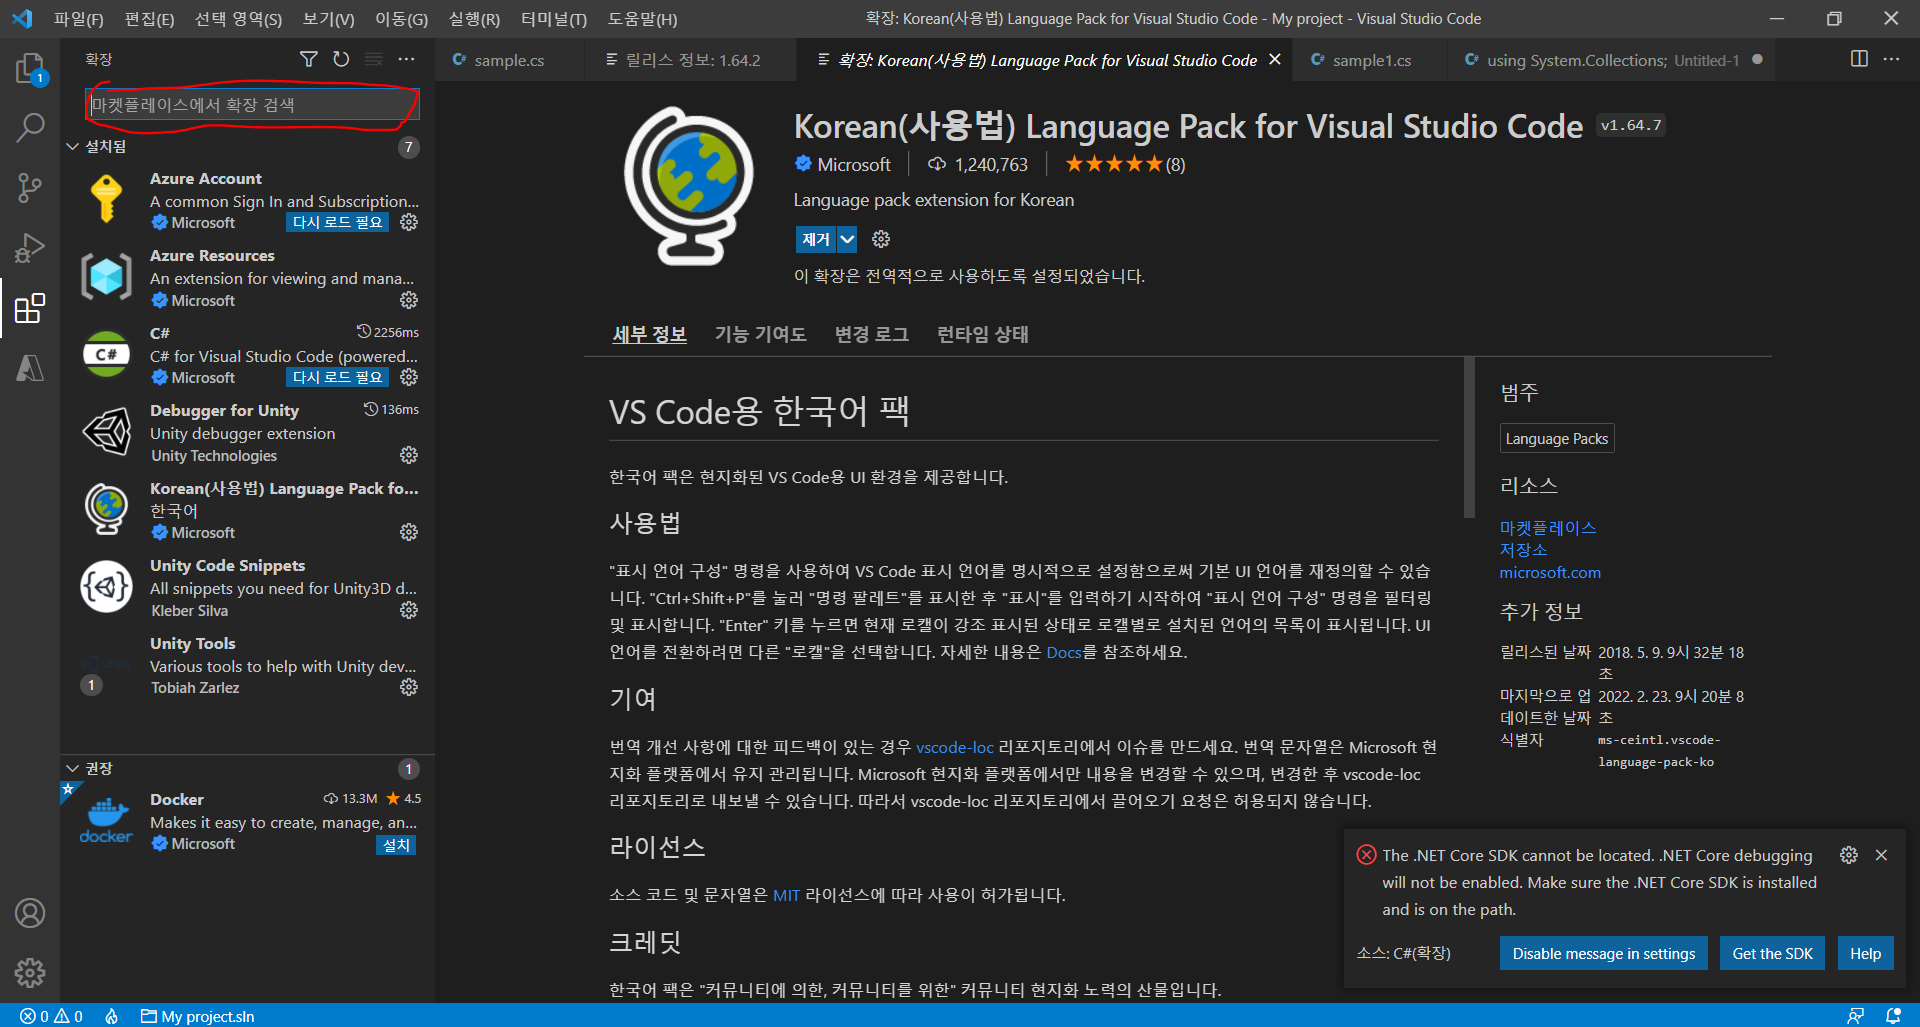This screenshot has height=1027, width=1920.
Task: Open editor more actions menu
Action: coord(1891,59)
